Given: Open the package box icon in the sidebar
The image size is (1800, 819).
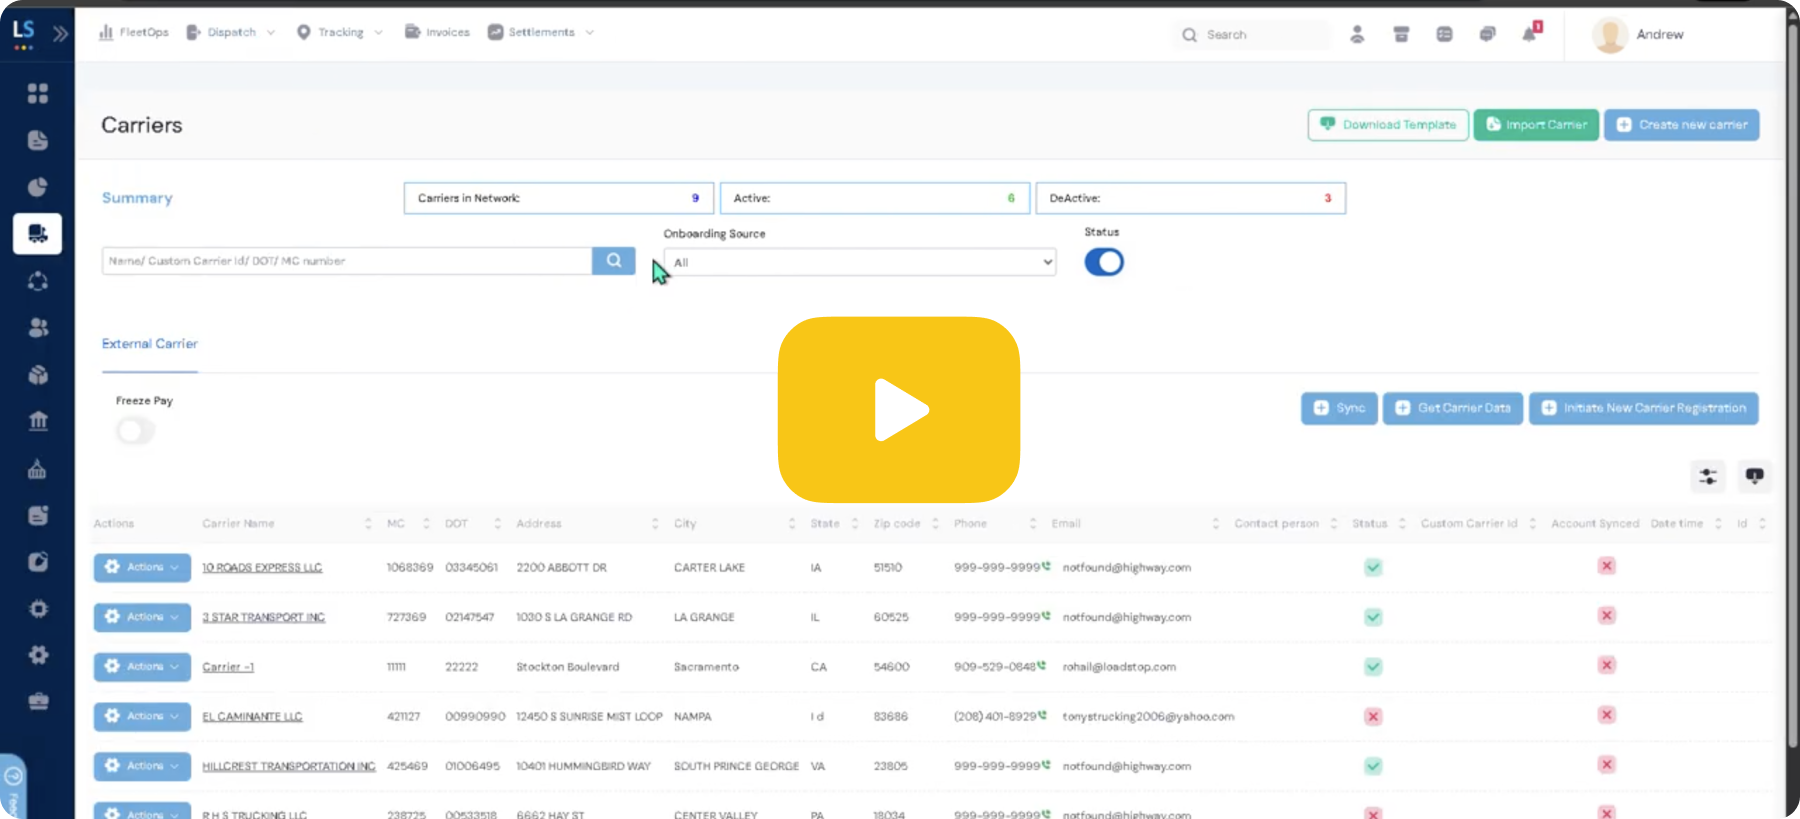Looking at the screenshot, I should click(x=38, y=374).
